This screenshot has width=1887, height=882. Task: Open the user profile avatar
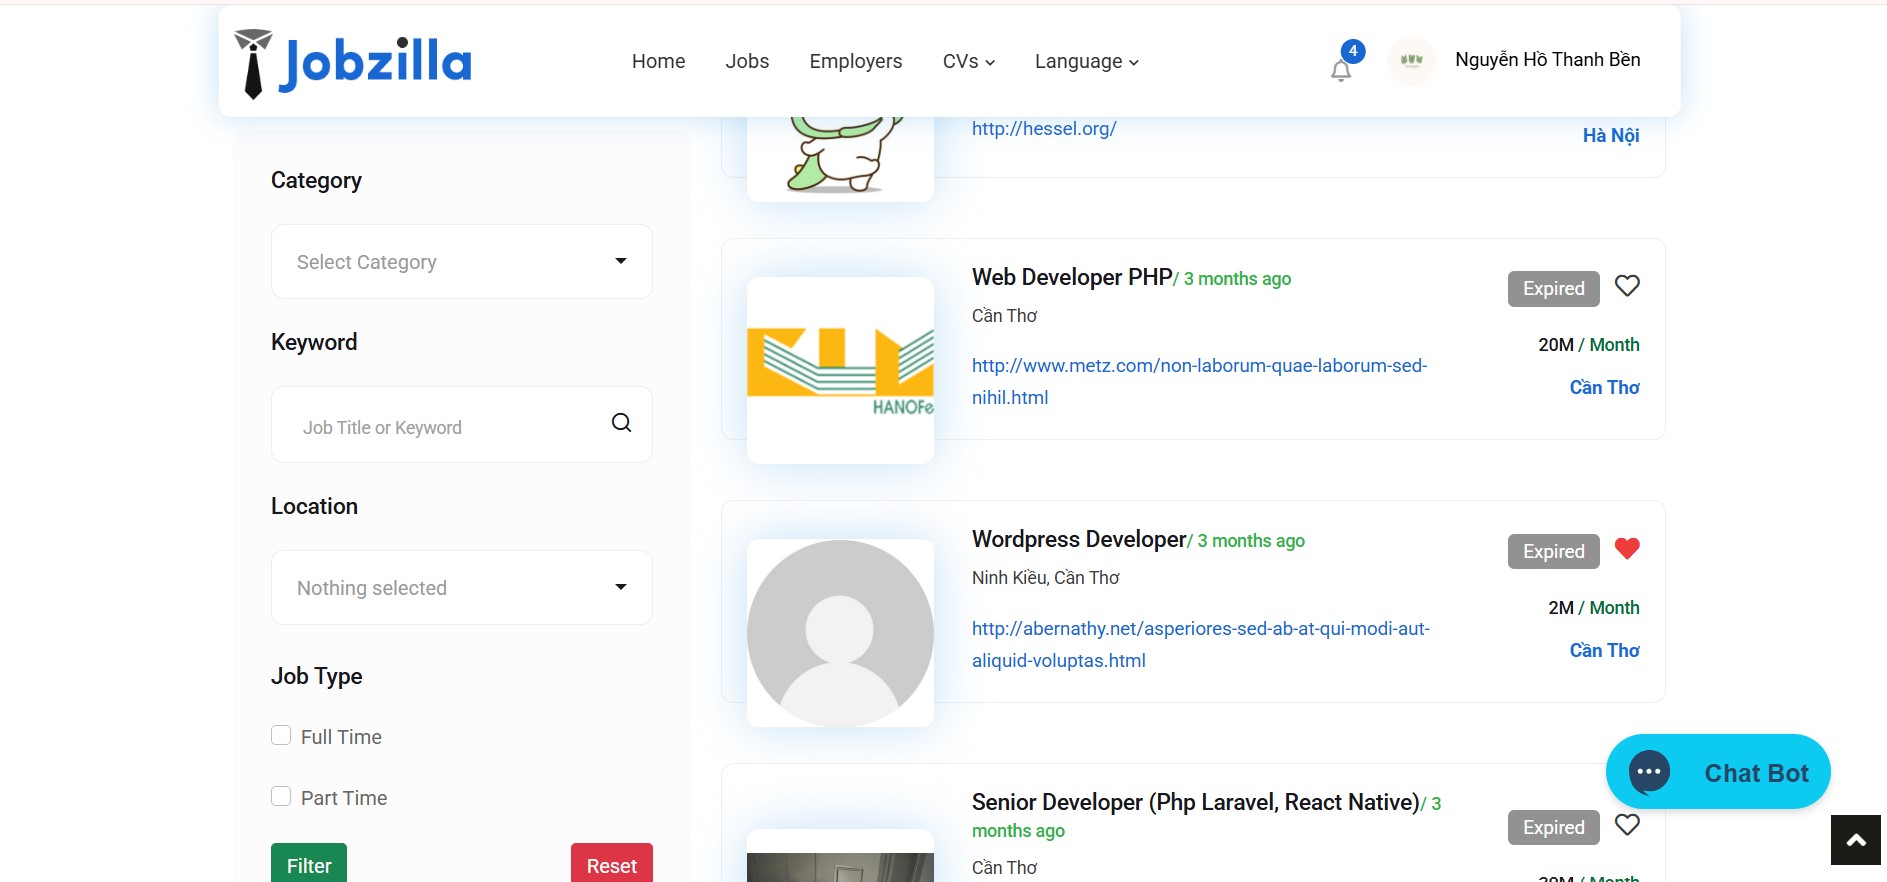tap(1411, 61)
